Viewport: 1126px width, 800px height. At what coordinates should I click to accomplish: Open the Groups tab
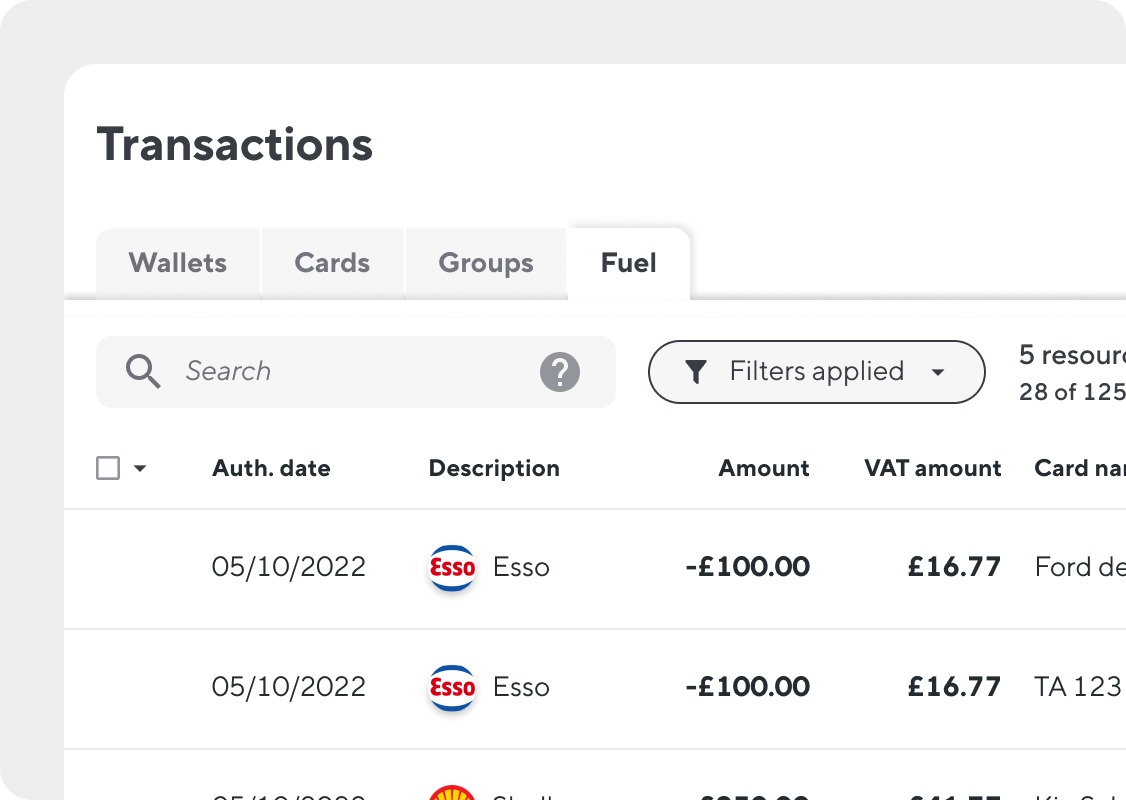pyautogui.click(x=486, y=263)
